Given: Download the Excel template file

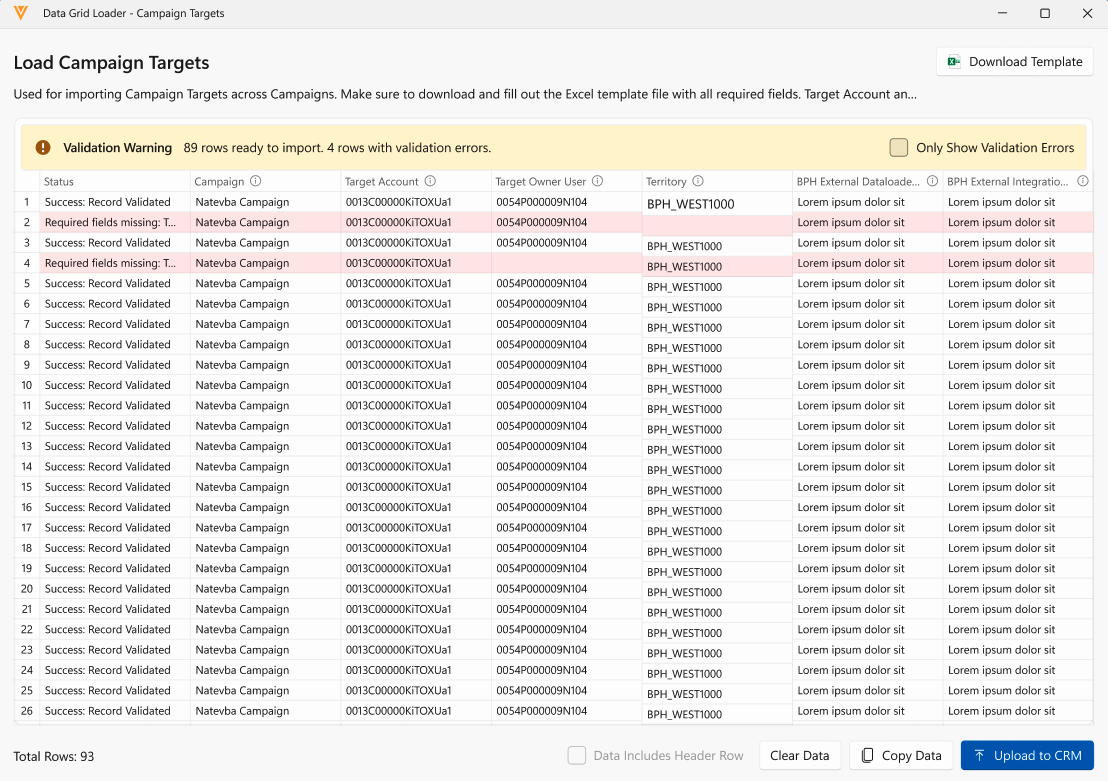Looking at the screenshot, I should click(1014, 61).
